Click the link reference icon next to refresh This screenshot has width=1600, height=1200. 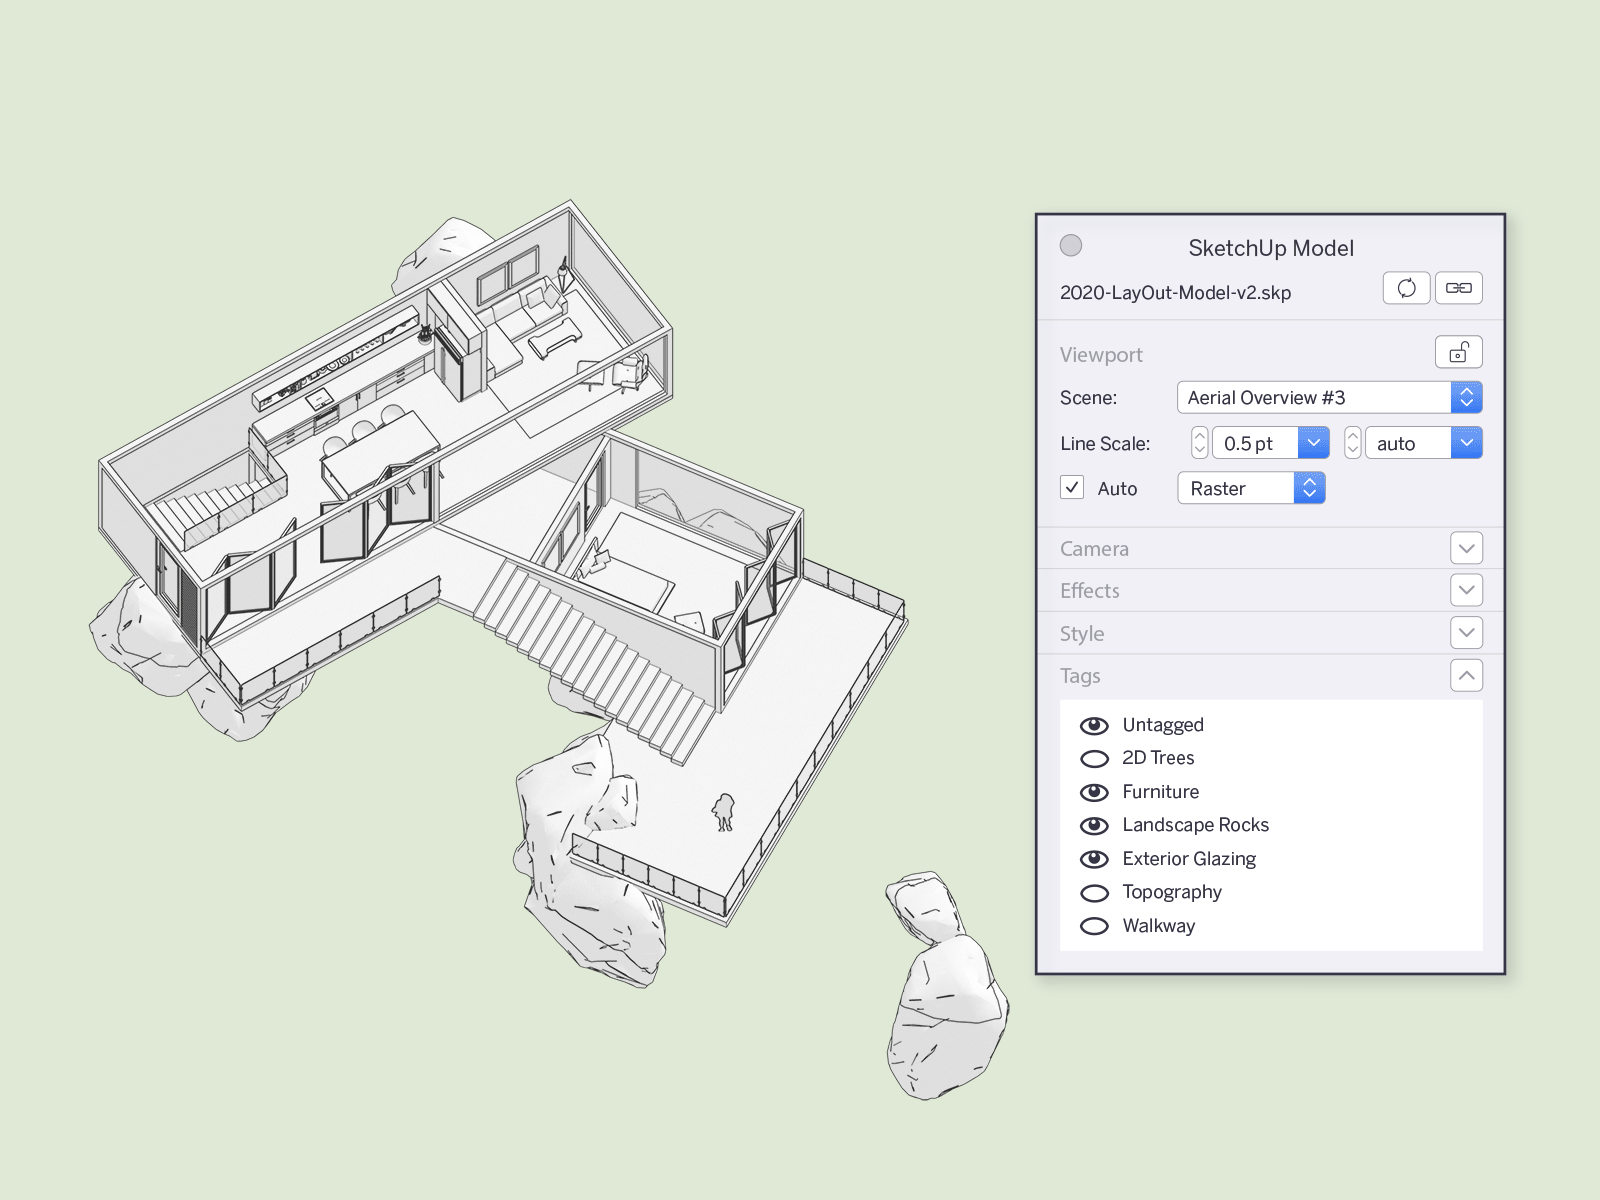click(1458, 288)
